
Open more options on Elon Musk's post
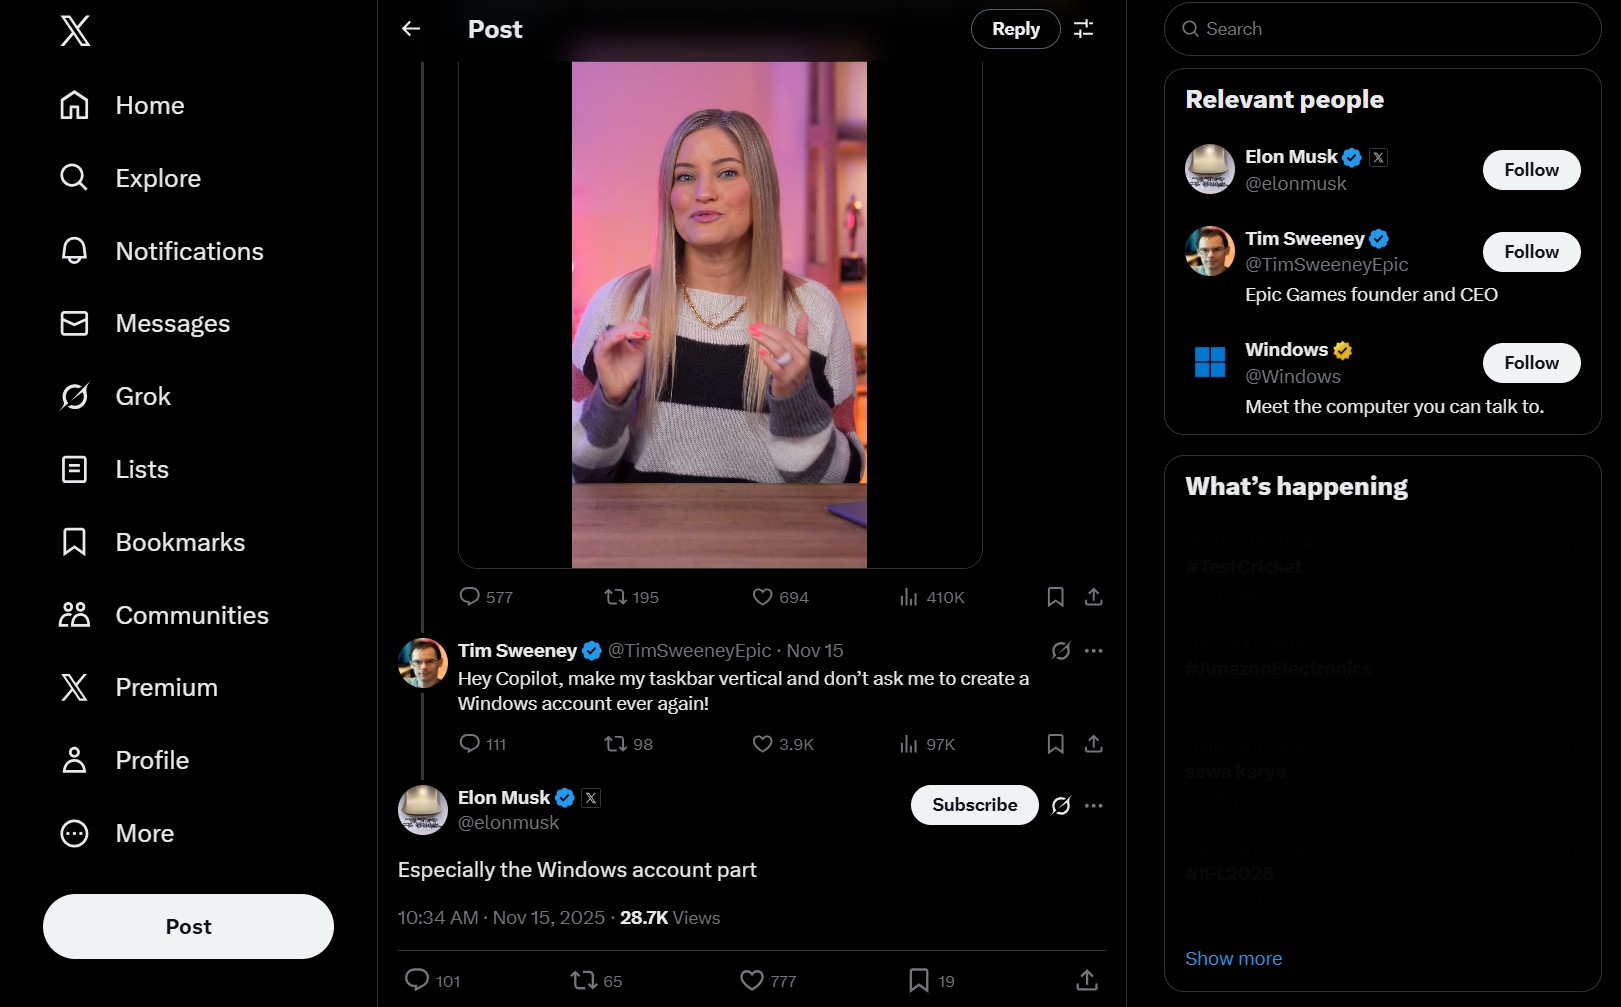(1093, 805)
